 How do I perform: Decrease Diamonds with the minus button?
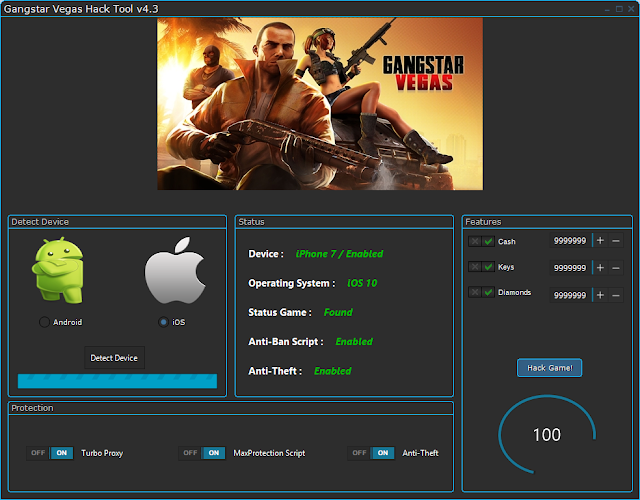pos(616,295)
